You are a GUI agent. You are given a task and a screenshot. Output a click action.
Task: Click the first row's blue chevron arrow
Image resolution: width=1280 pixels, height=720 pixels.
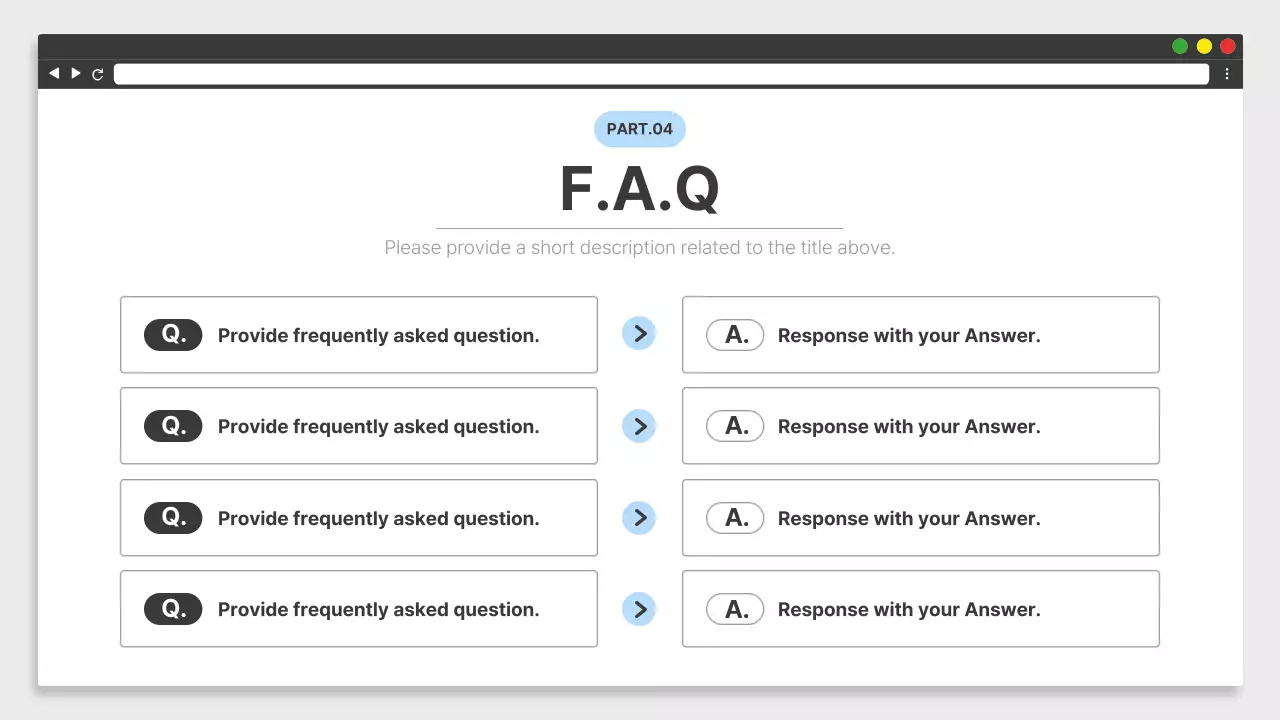(x=639, y=334)
